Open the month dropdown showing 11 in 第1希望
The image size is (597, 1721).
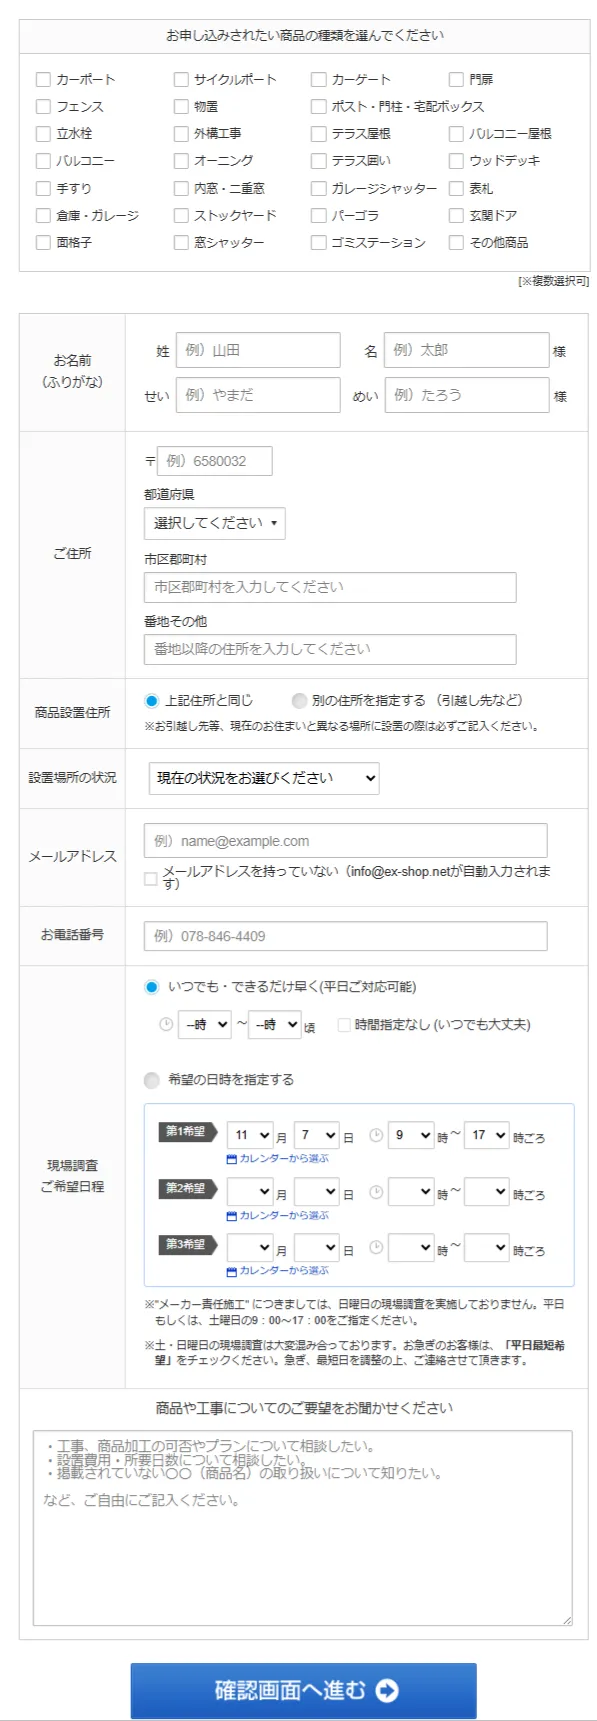(x=249, y=1133)
